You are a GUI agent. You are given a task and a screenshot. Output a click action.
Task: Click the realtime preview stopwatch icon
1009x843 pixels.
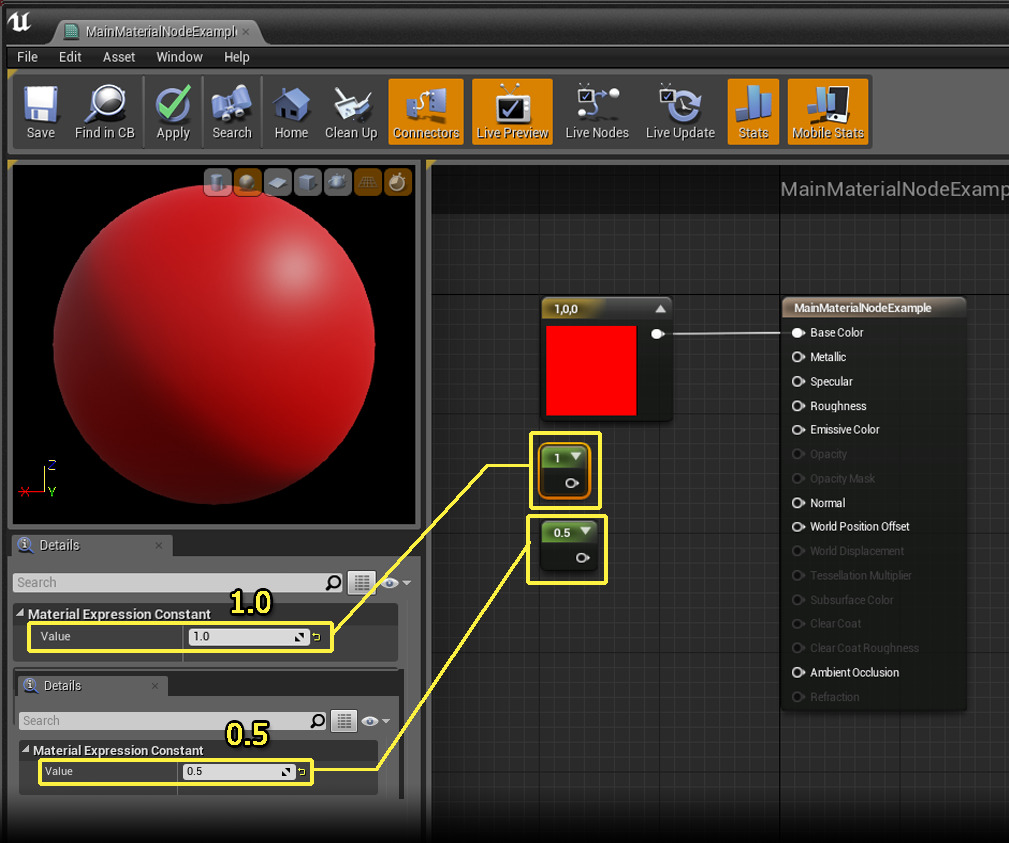click(x=397, y=181)
